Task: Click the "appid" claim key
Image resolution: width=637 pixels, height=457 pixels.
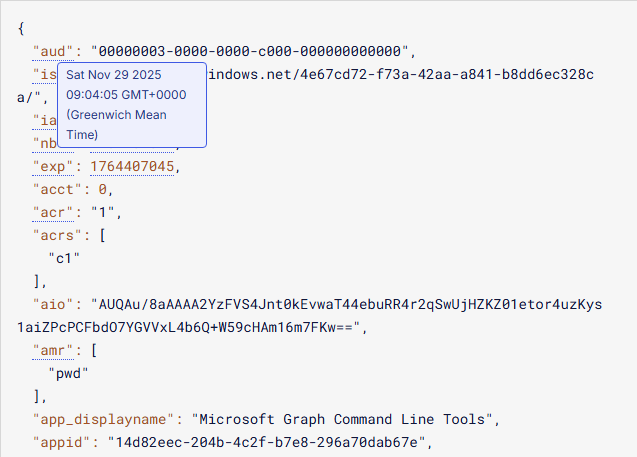Action: click(60, 442)
